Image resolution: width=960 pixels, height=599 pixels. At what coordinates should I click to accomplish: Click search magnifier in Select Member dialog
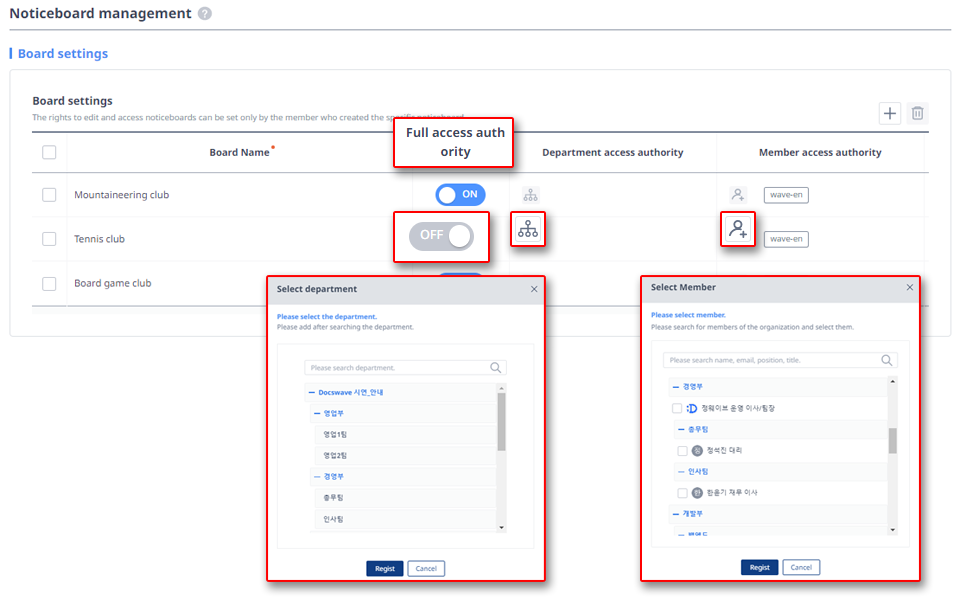pos(886,360)
